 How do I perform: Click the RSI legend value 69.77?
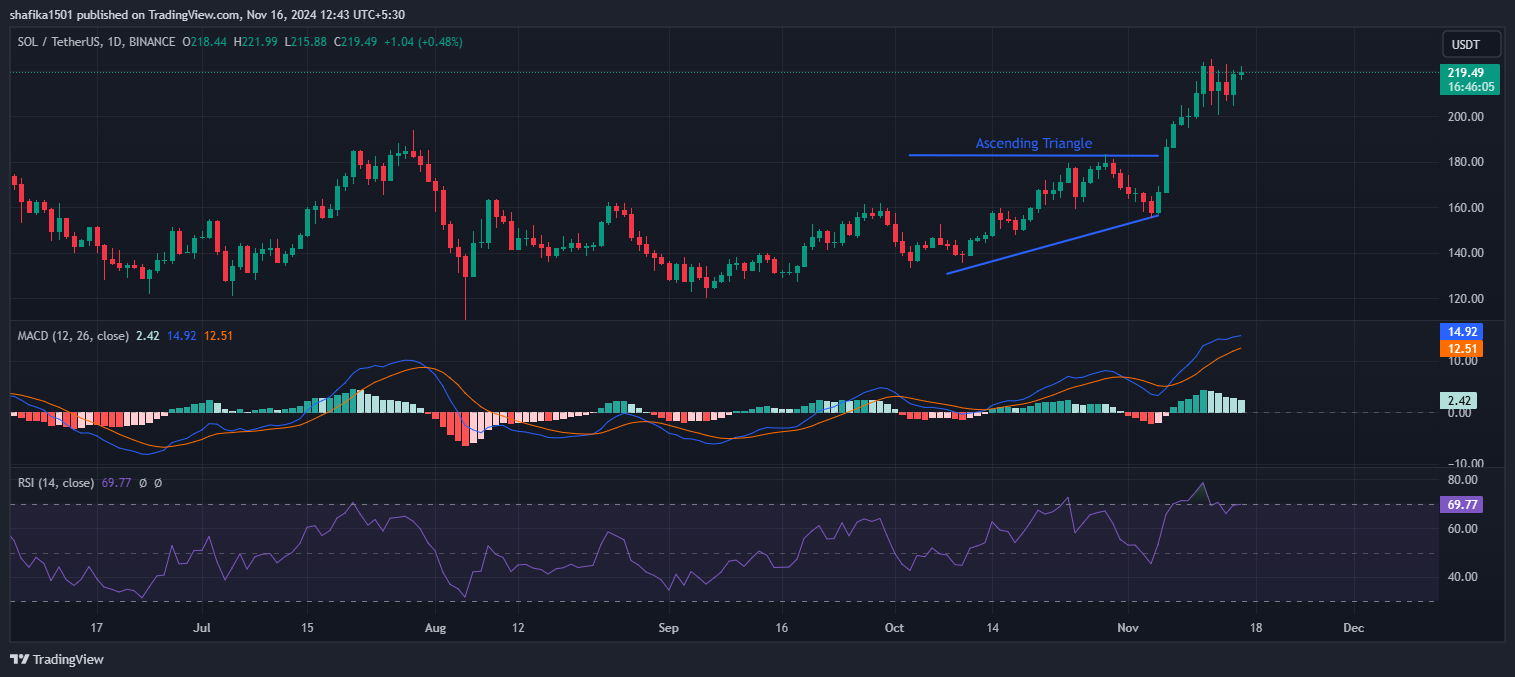click(x=117, y=483)
